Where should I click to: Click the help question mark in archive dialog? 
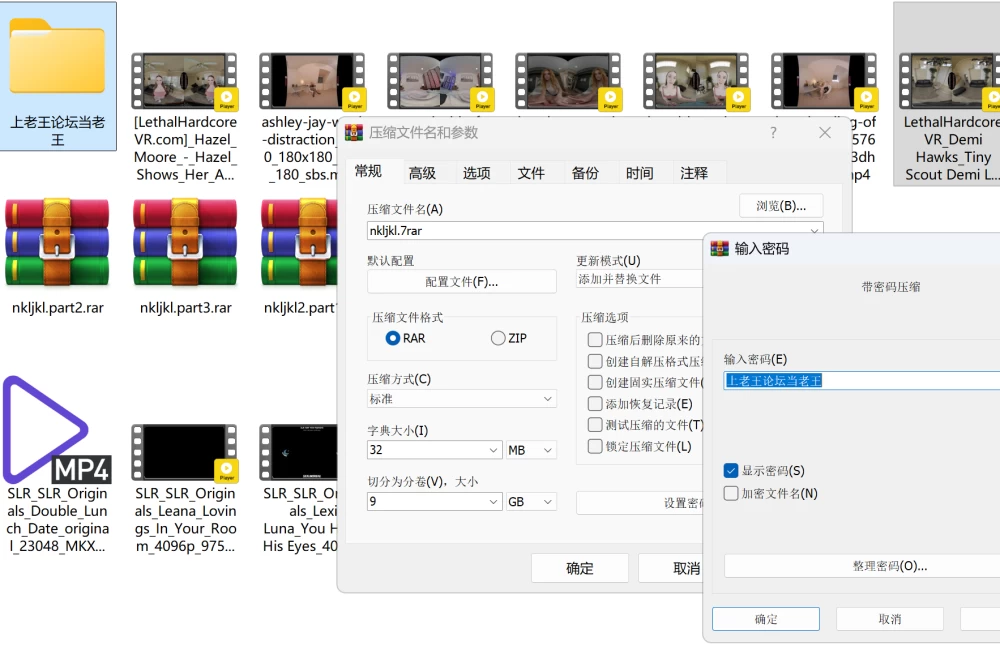pos(773,133)
